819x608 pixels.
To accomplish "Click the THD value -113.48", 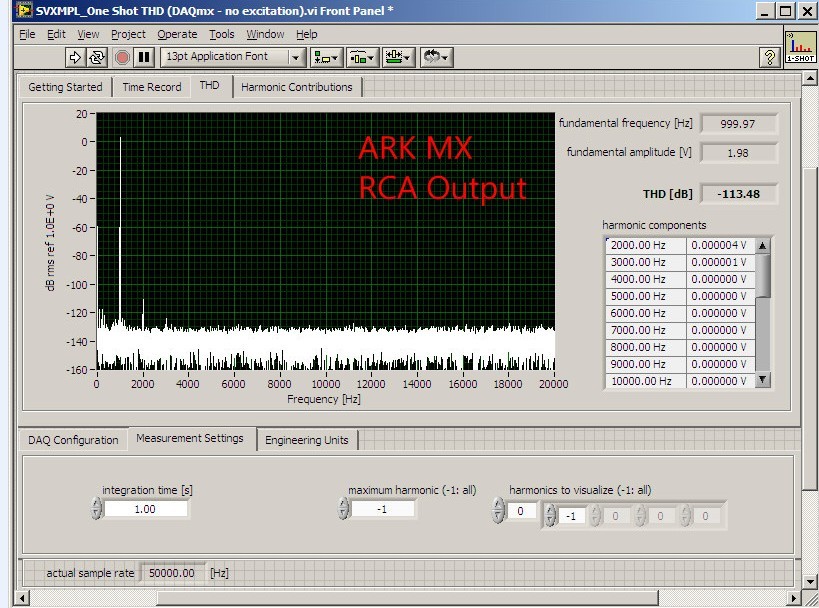I will pos(739,194).
